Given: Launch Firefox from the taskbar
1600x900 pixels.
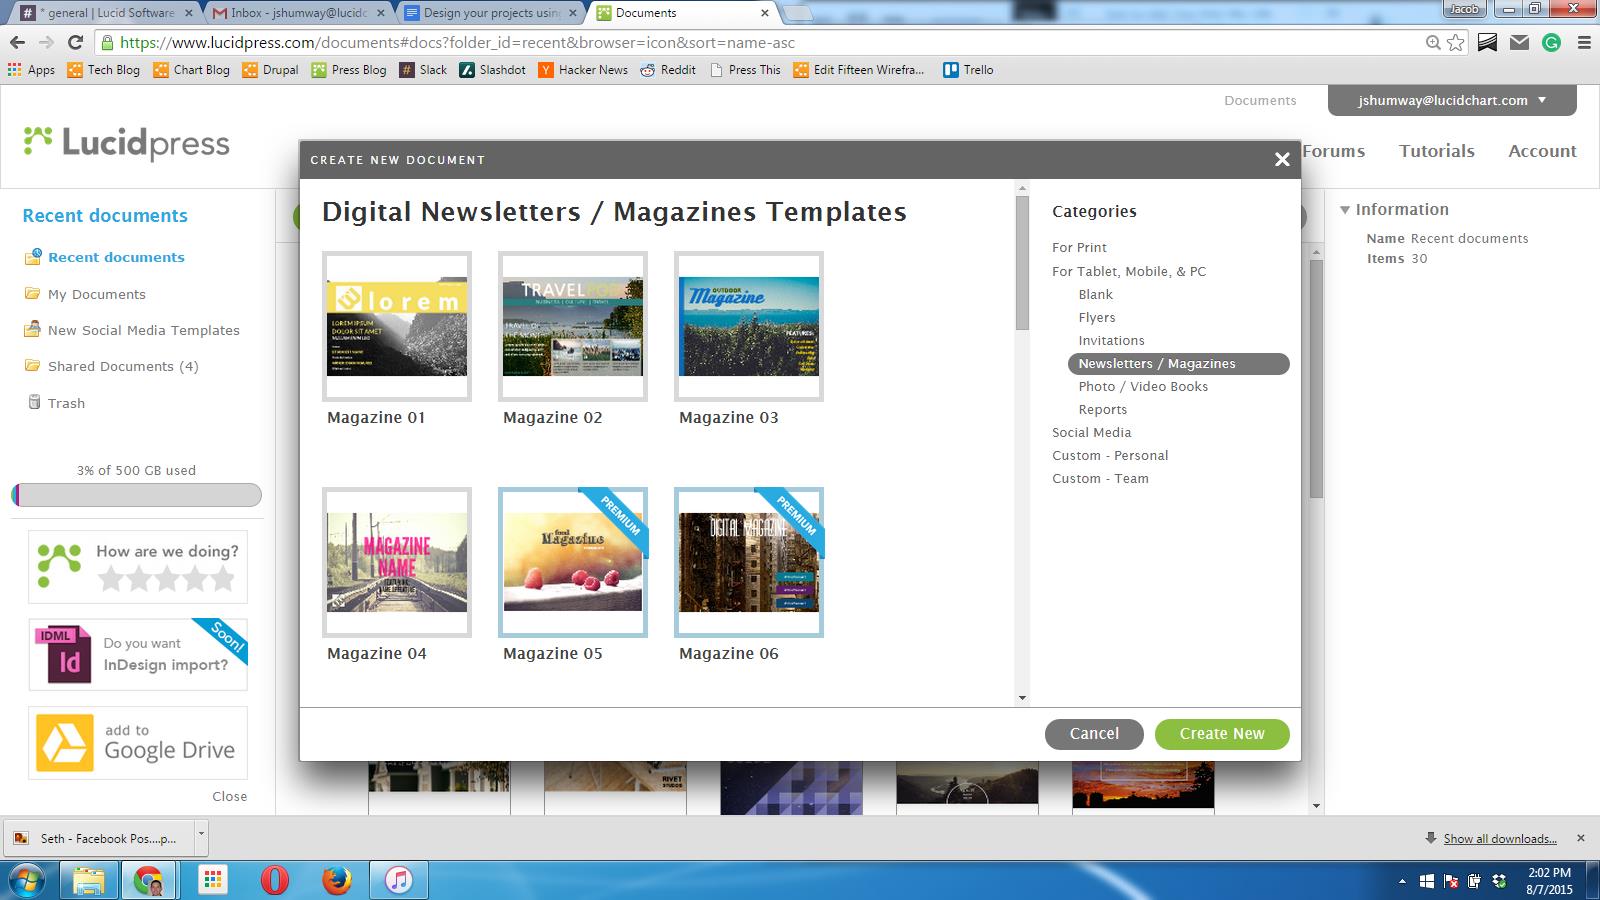Looking at the screenshot, I should [337, 880].
